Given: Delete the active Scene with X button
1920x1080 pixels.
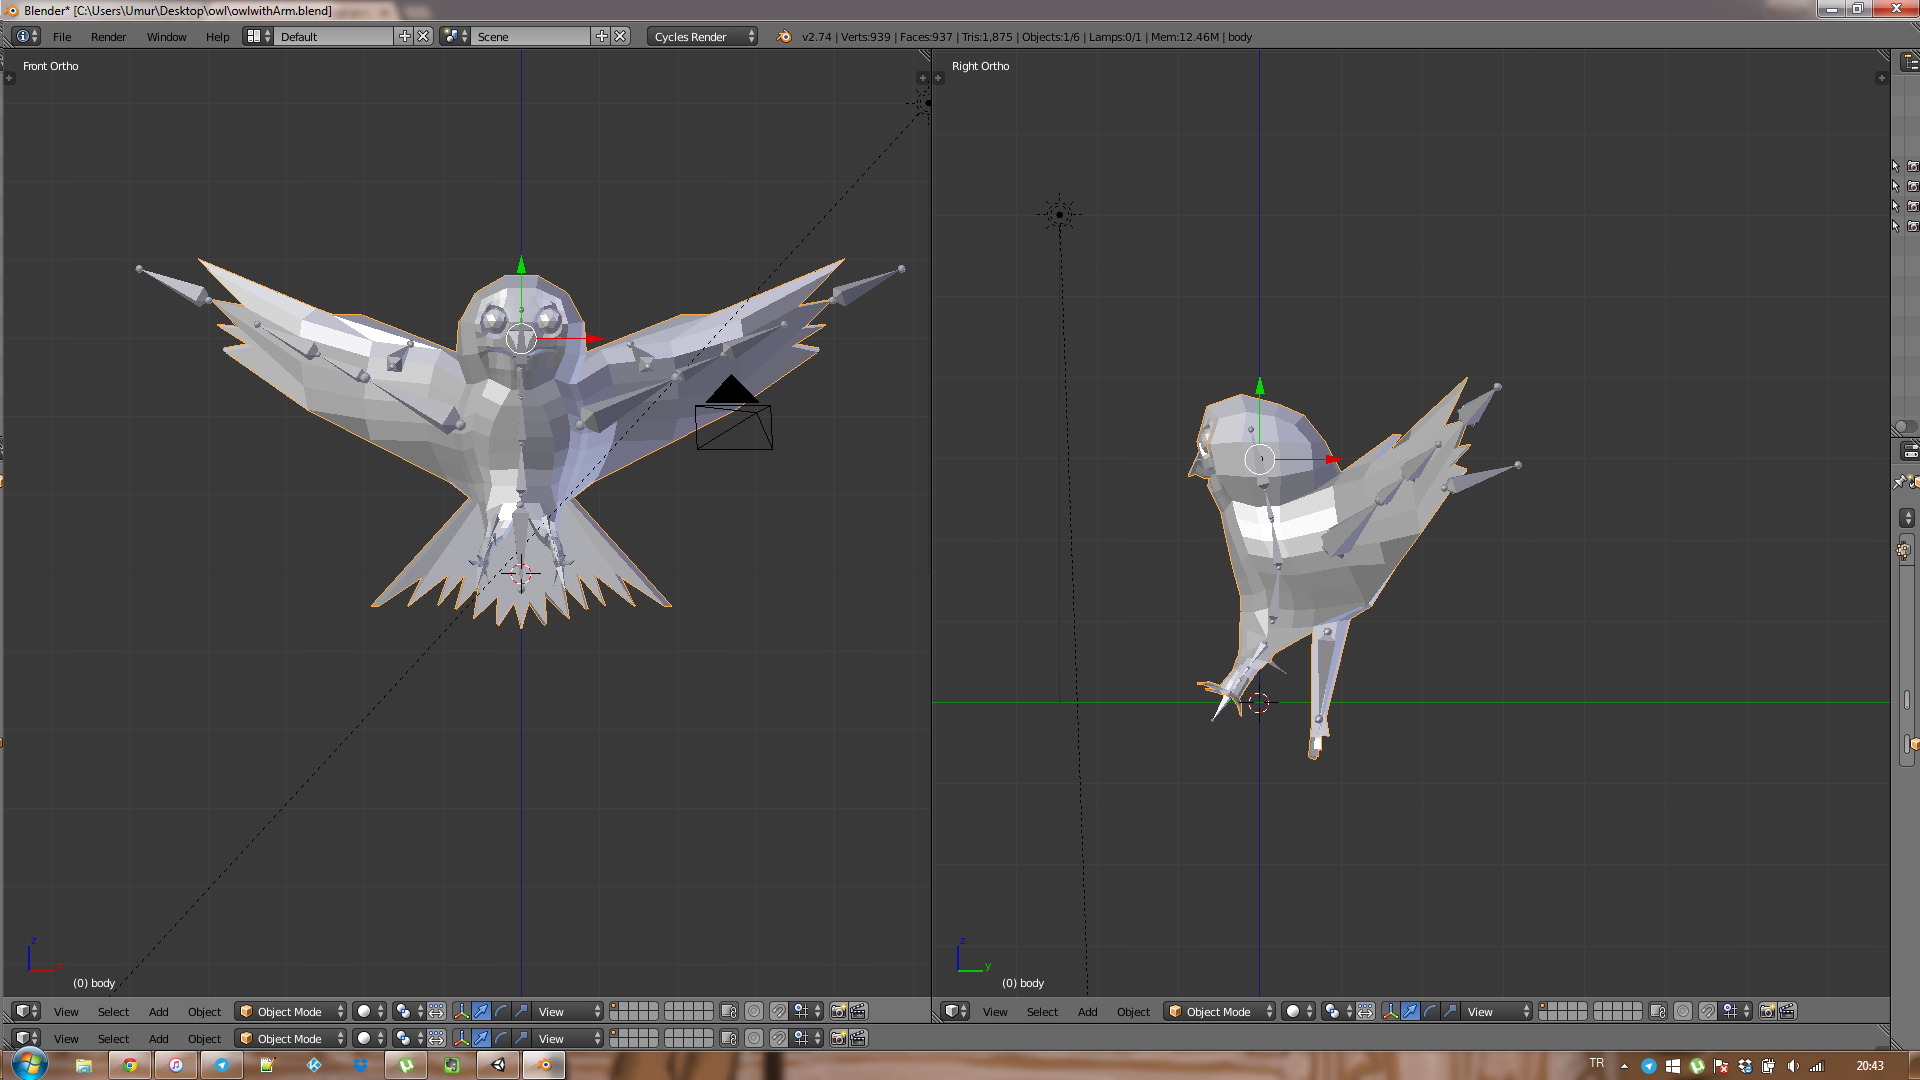Looking at the screenshot, I should pyautogui.click(x=621, y=36).
